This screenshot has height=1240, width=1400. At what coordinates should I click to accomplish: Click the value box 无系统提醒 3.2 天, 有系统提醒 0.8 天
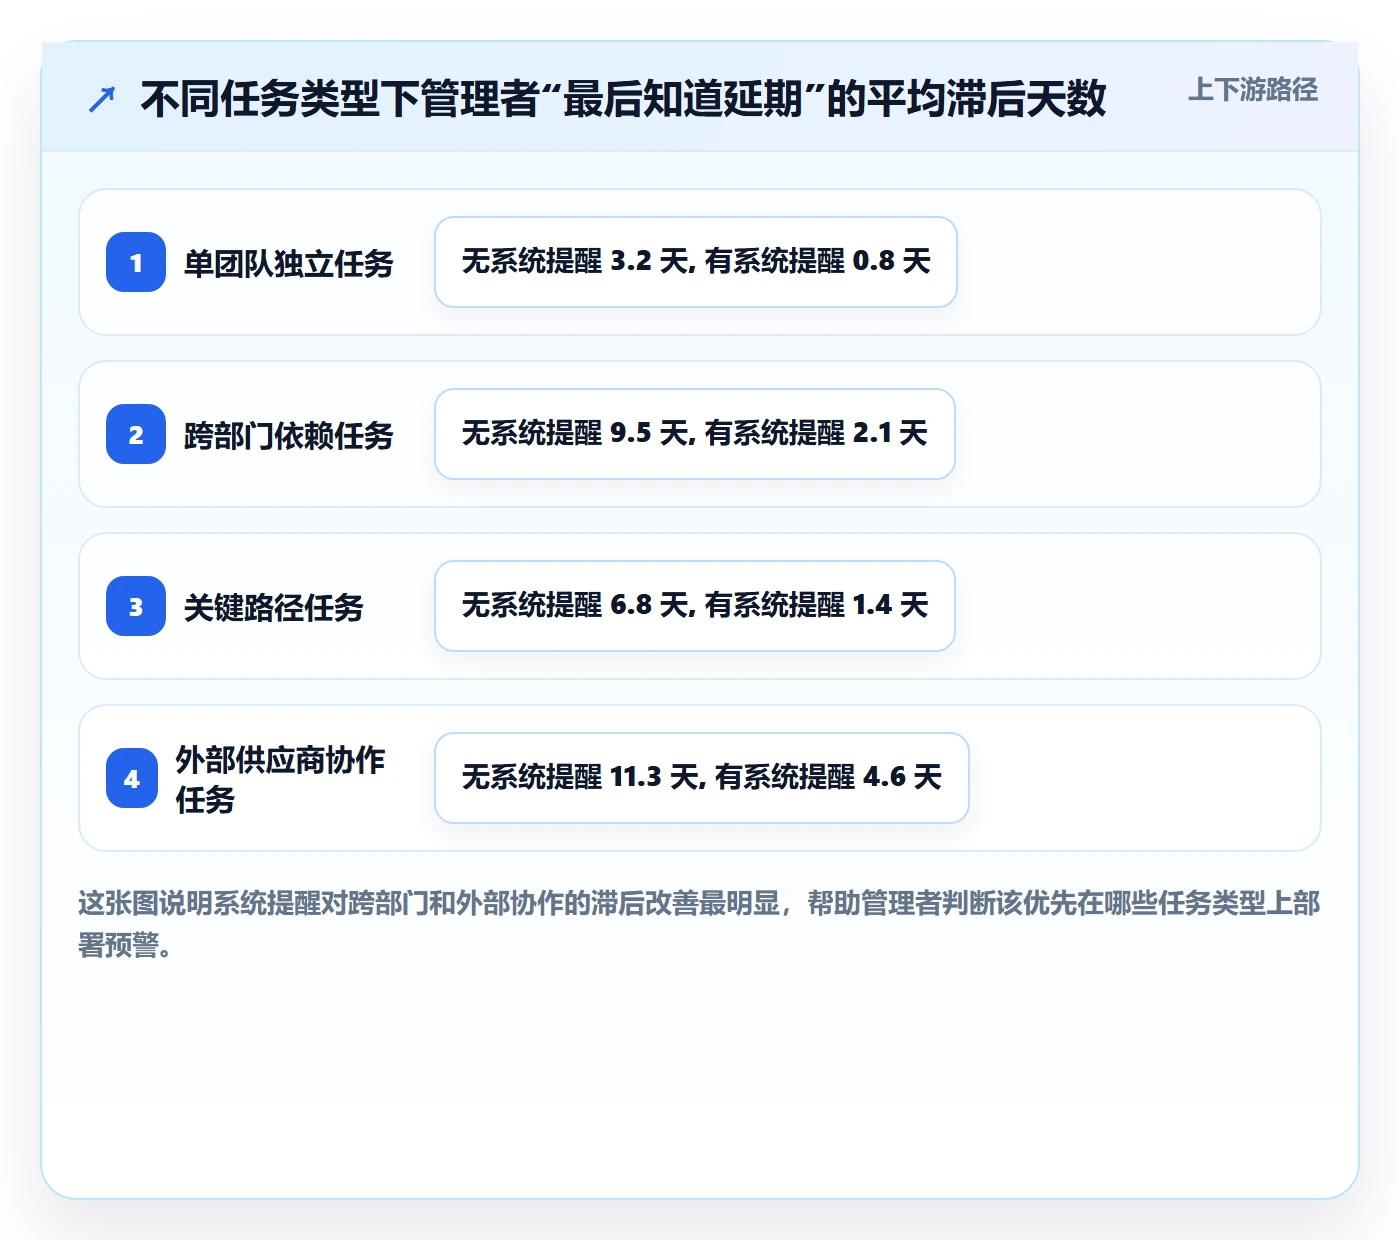tap(696, 262)
